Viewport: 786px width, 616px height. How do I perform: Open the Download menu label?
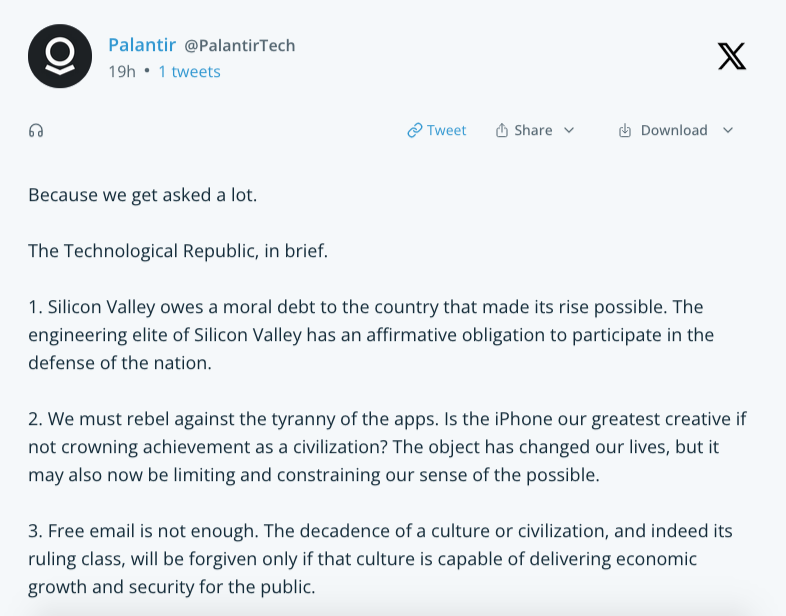[673, 130]
